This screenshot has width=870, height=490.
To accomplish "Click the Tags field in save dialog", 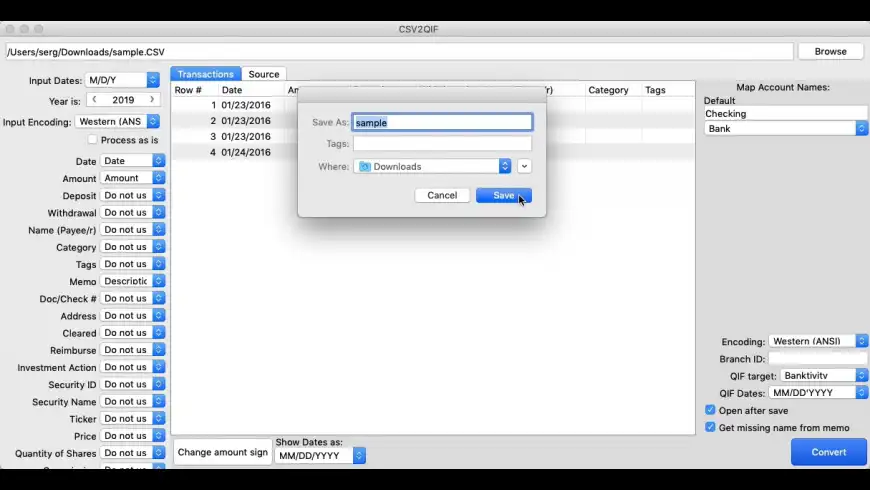I will [x=442, y=144].
